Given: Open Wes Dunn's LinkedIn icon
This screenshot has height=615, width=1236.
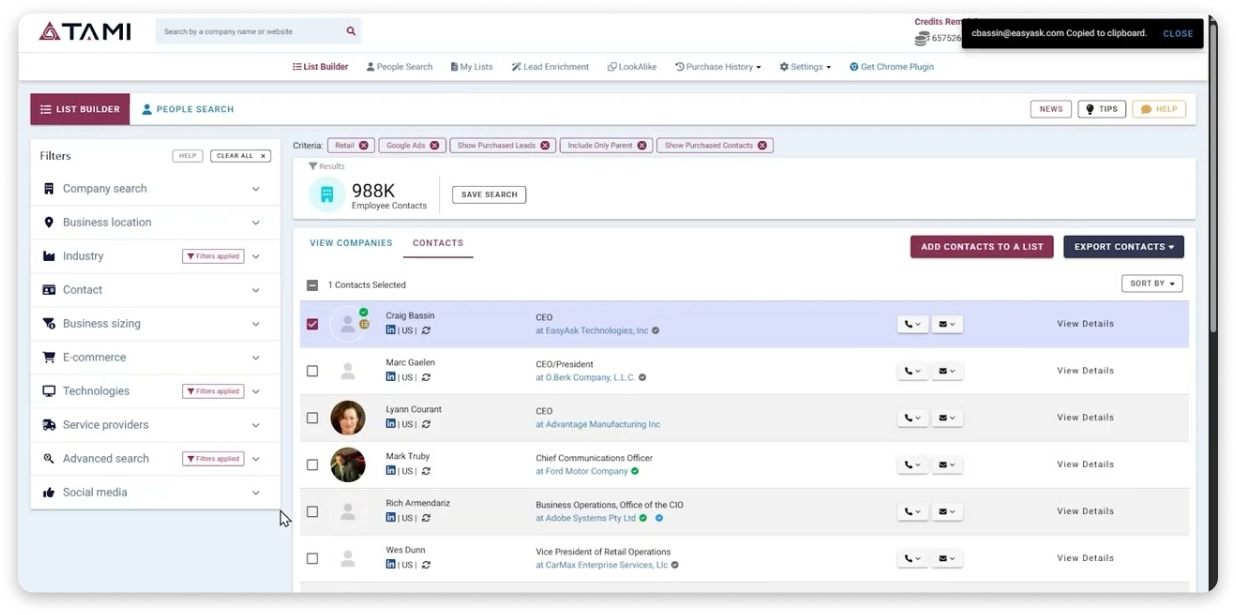Looking at the screenshot, I should (391, 564).
